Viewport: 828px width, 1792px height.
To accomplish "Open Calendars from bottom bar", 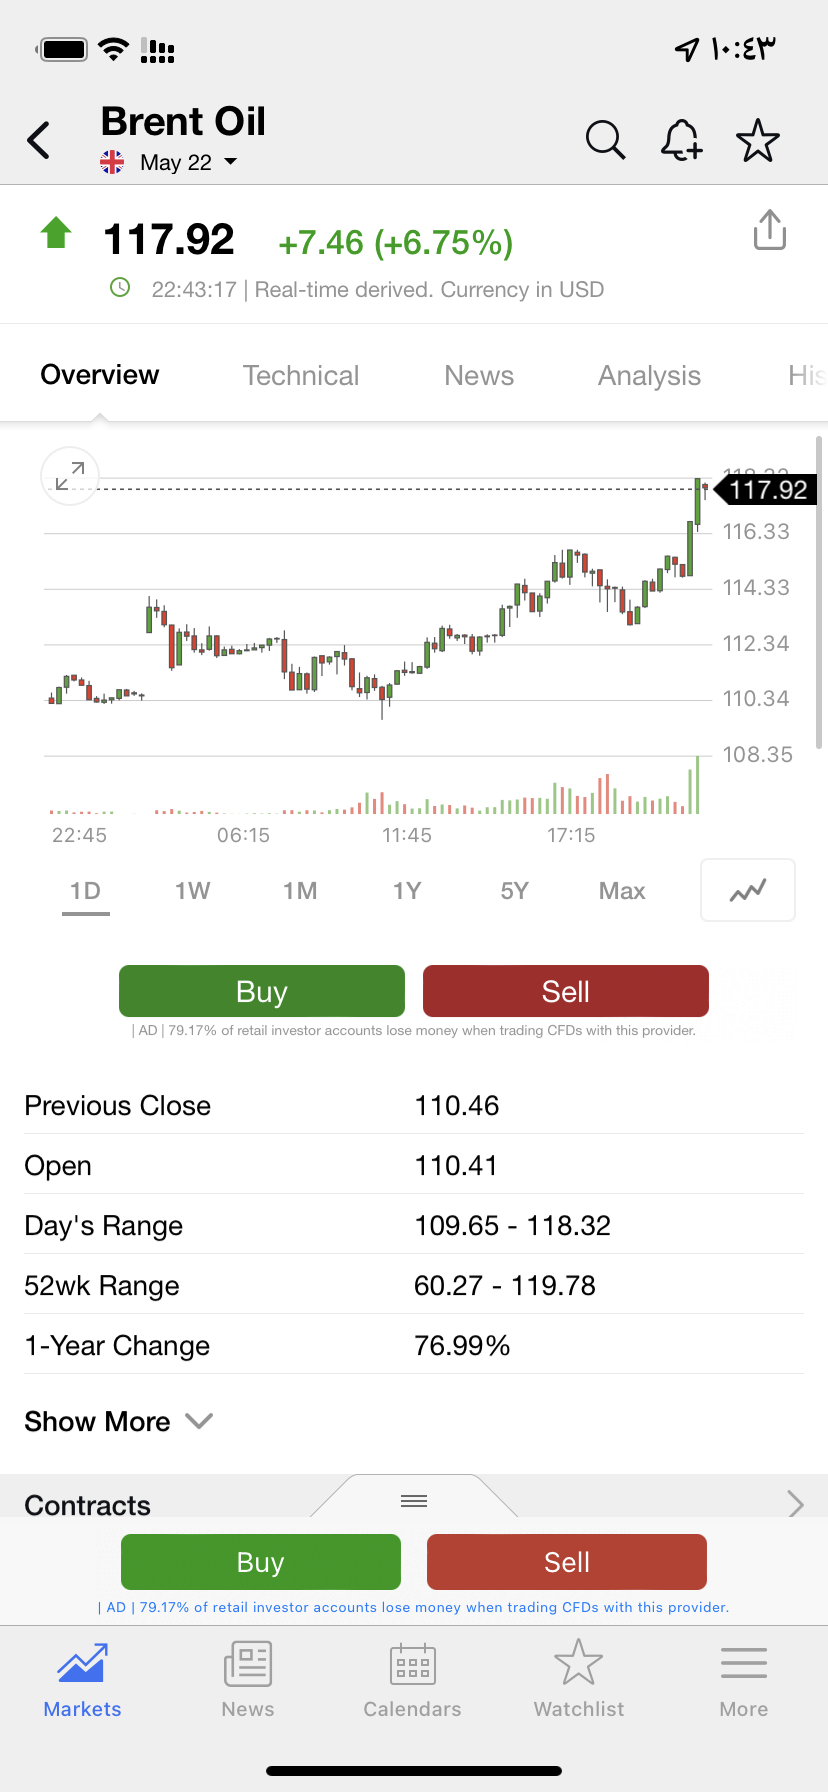I will [x=412, y=1680].
